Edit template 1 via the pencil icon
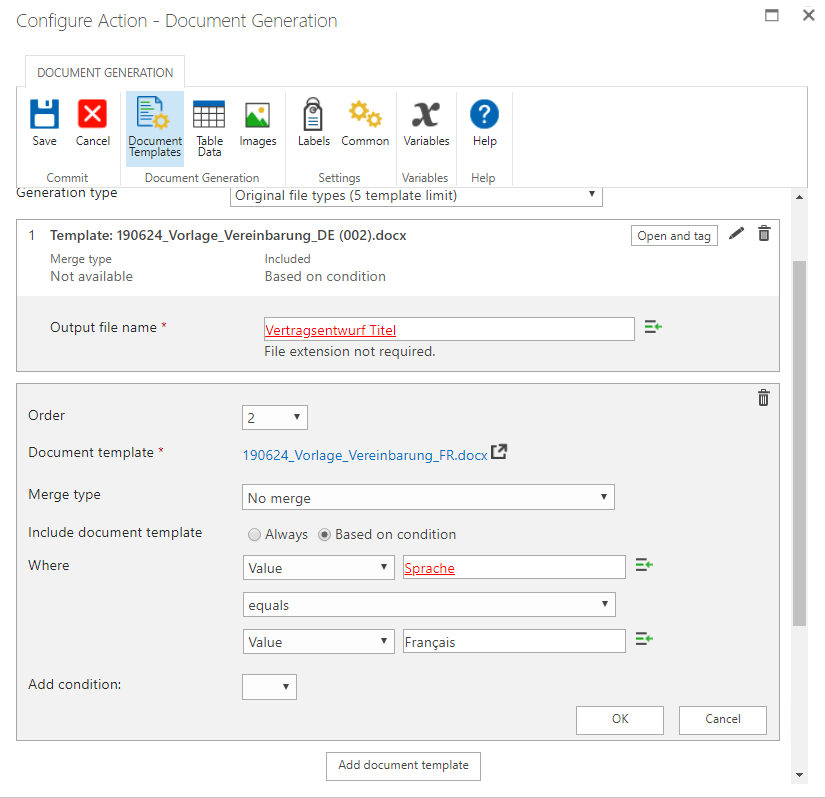Image resolution: width=825 pixels, height=798 pixels. click(737, 233)
